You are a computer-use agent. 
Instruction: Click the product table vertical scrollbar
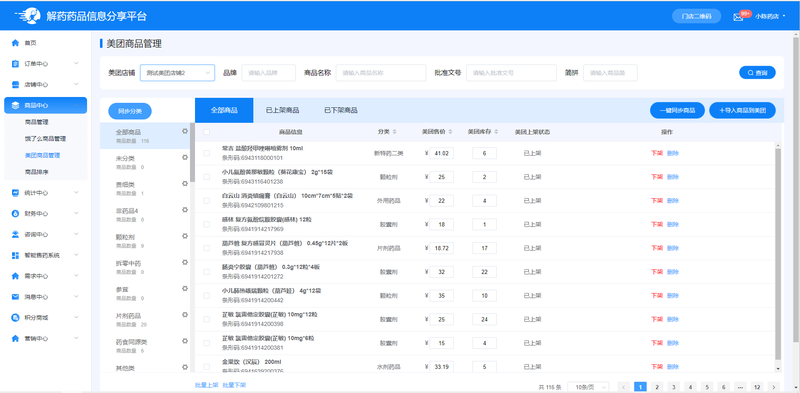pos(778,254)
